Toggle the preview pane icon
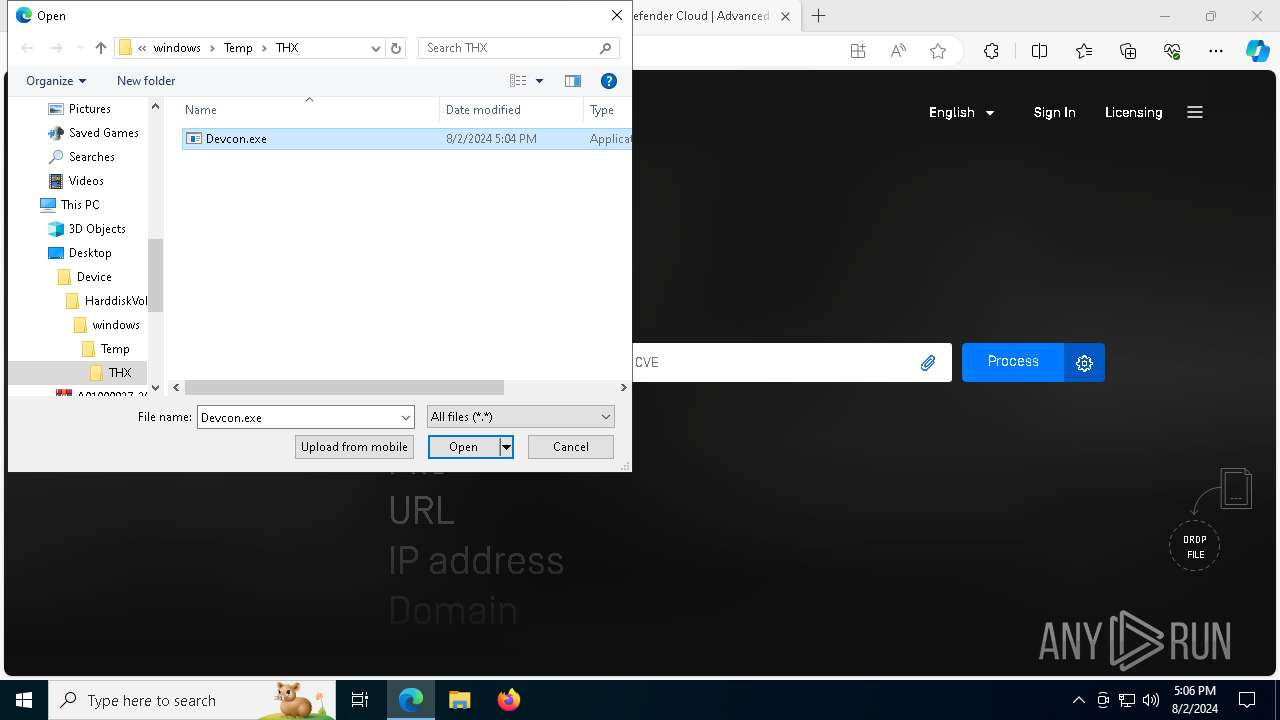 coord(573,81)
